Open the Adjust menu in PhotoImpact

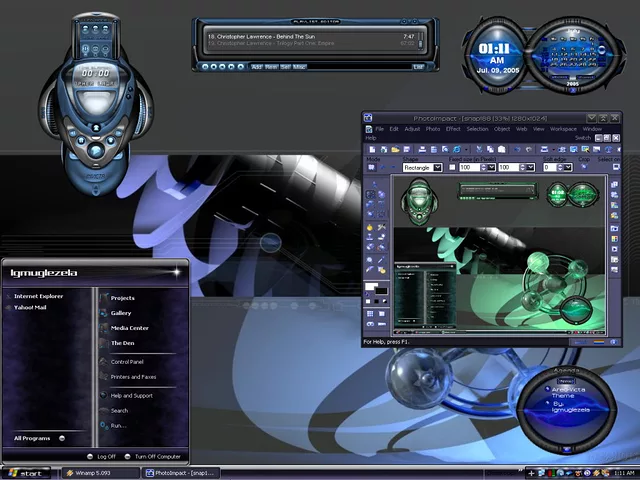click(412, 129)
